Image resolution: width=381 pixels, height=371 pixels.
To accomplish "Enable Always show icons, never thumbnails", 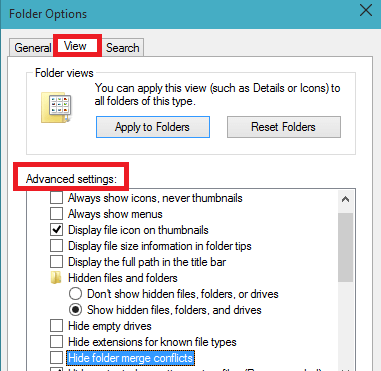I will click(x=56, y=198).
